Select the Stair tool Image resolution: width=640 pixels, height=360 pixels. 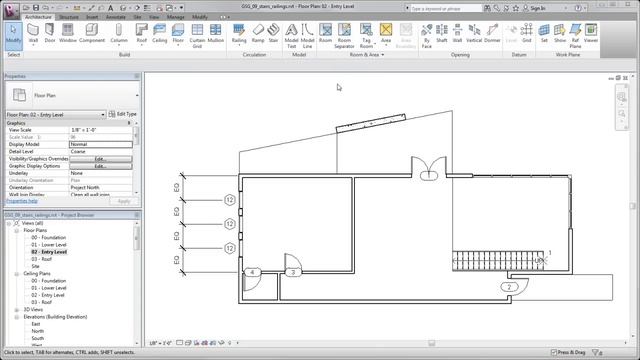click(x=273, y=33)
